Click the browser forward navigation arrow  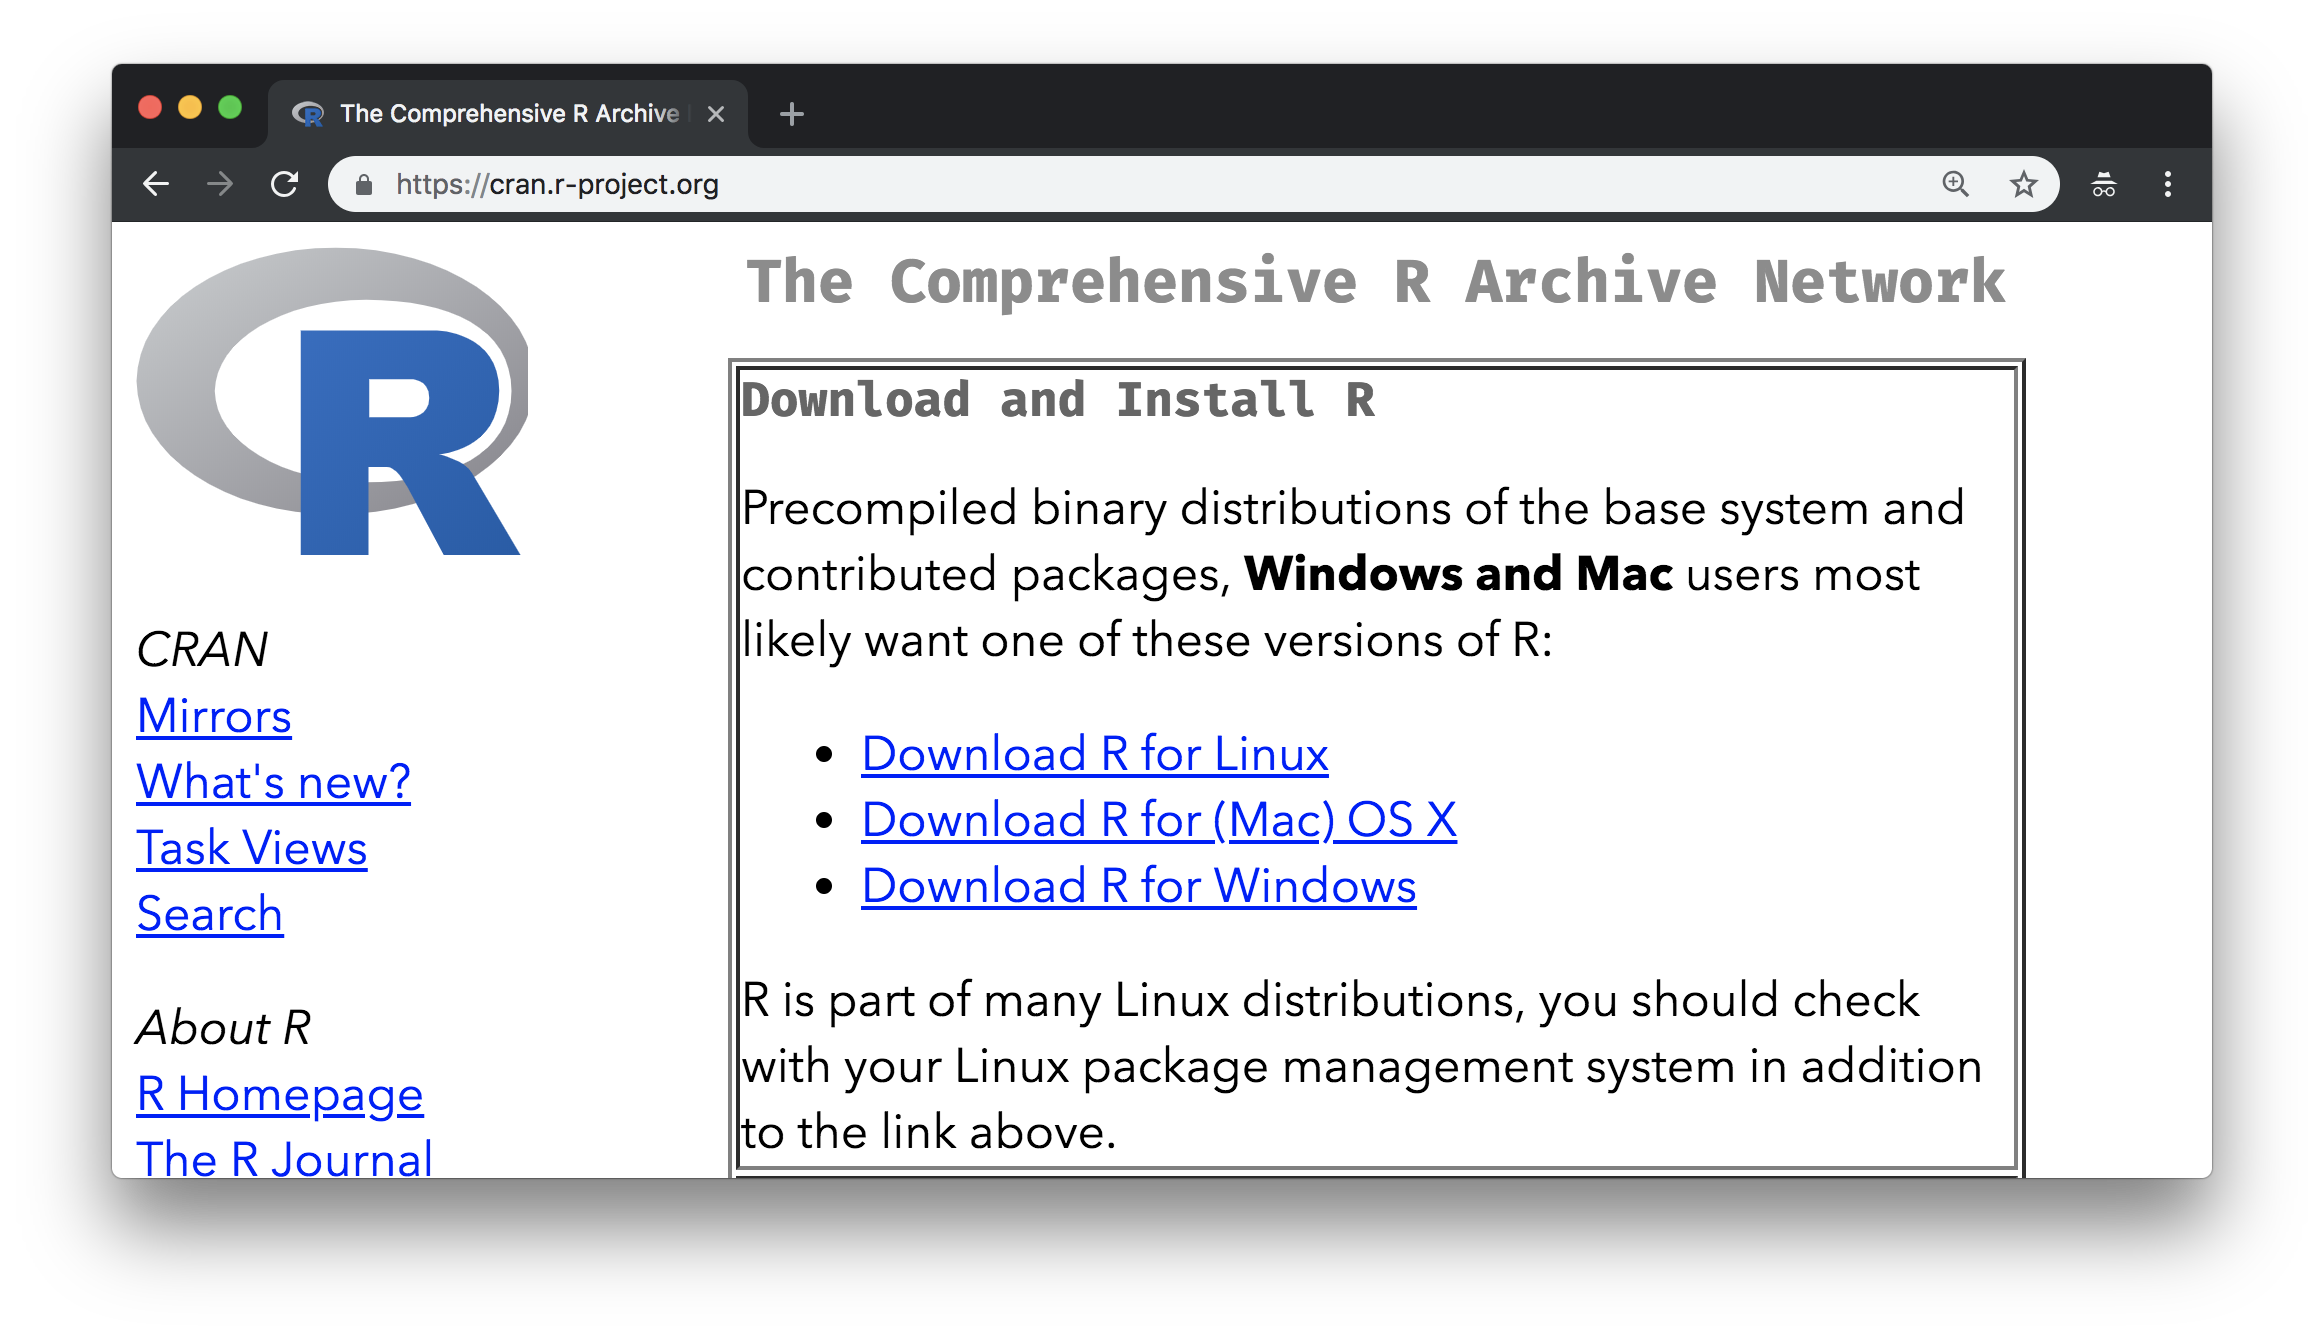[217, 180]
